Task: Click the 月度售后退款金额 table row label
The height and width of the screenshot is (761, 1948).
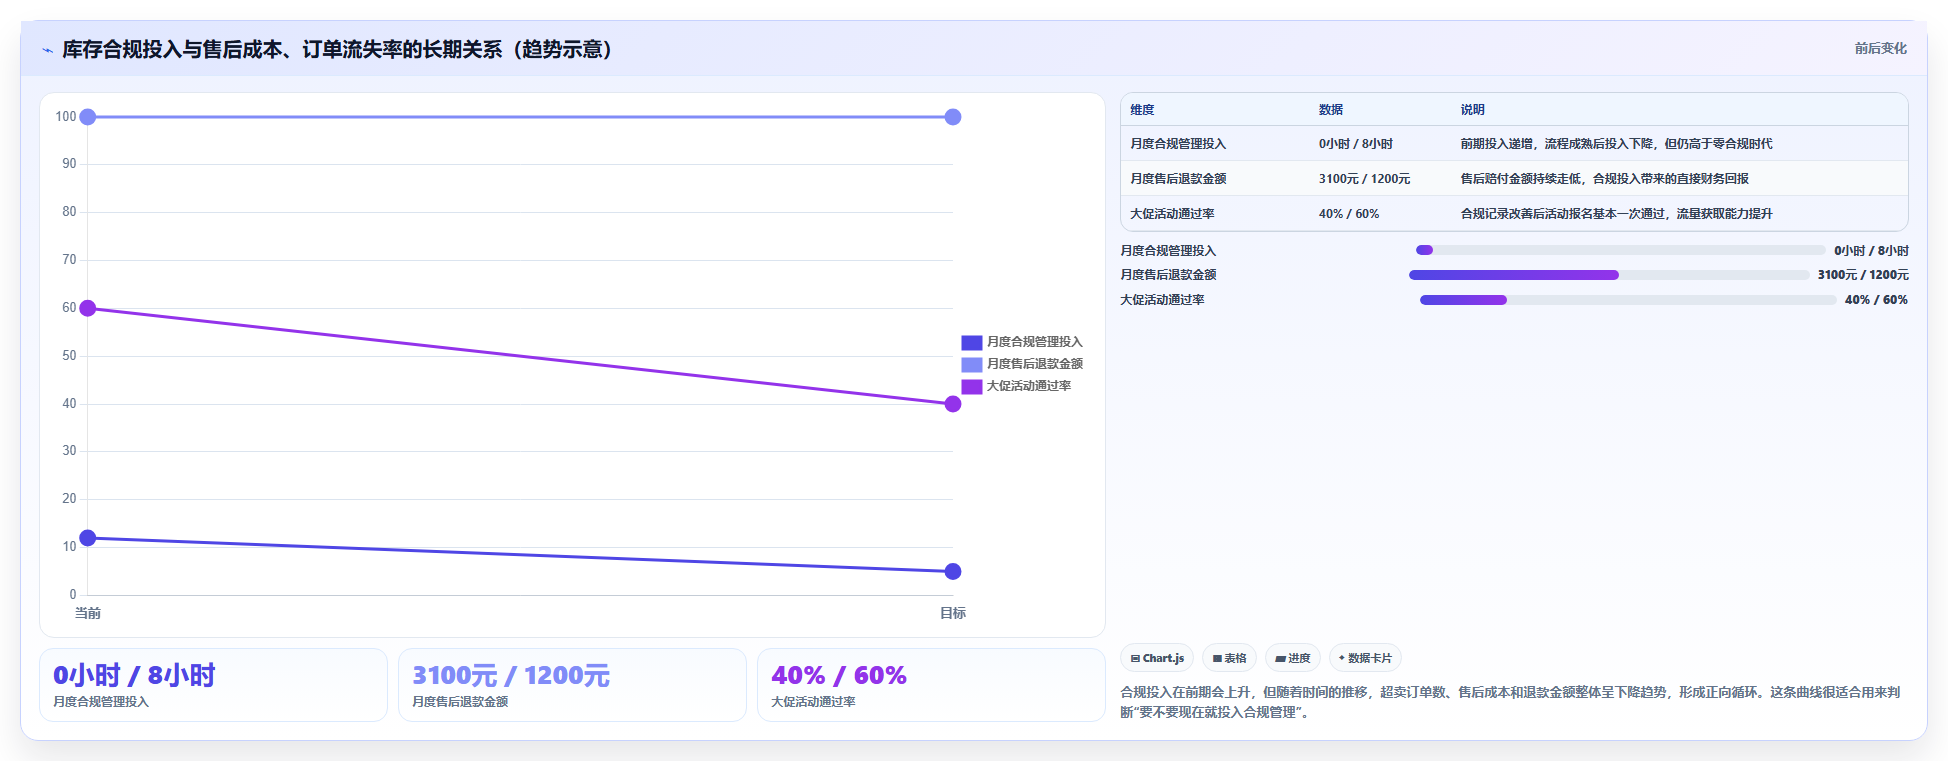Action: click(x=1177, y=179)
